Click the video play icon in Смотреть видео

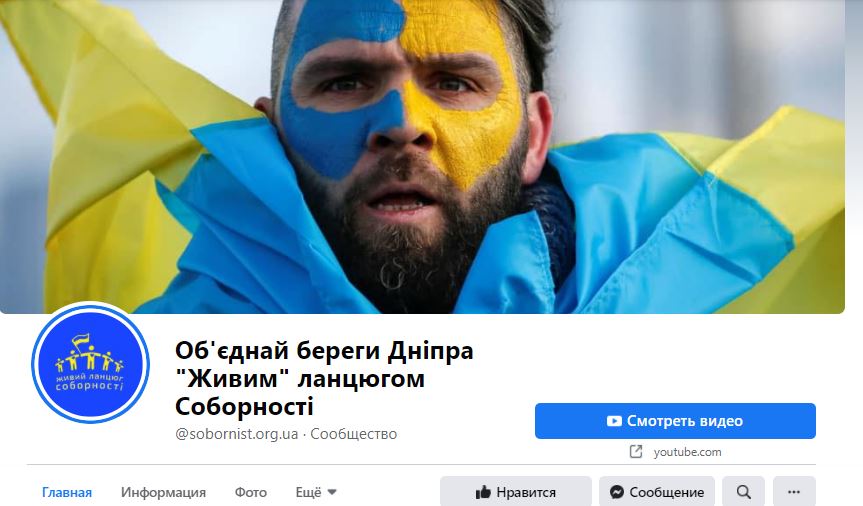click(x=614, y=421)
